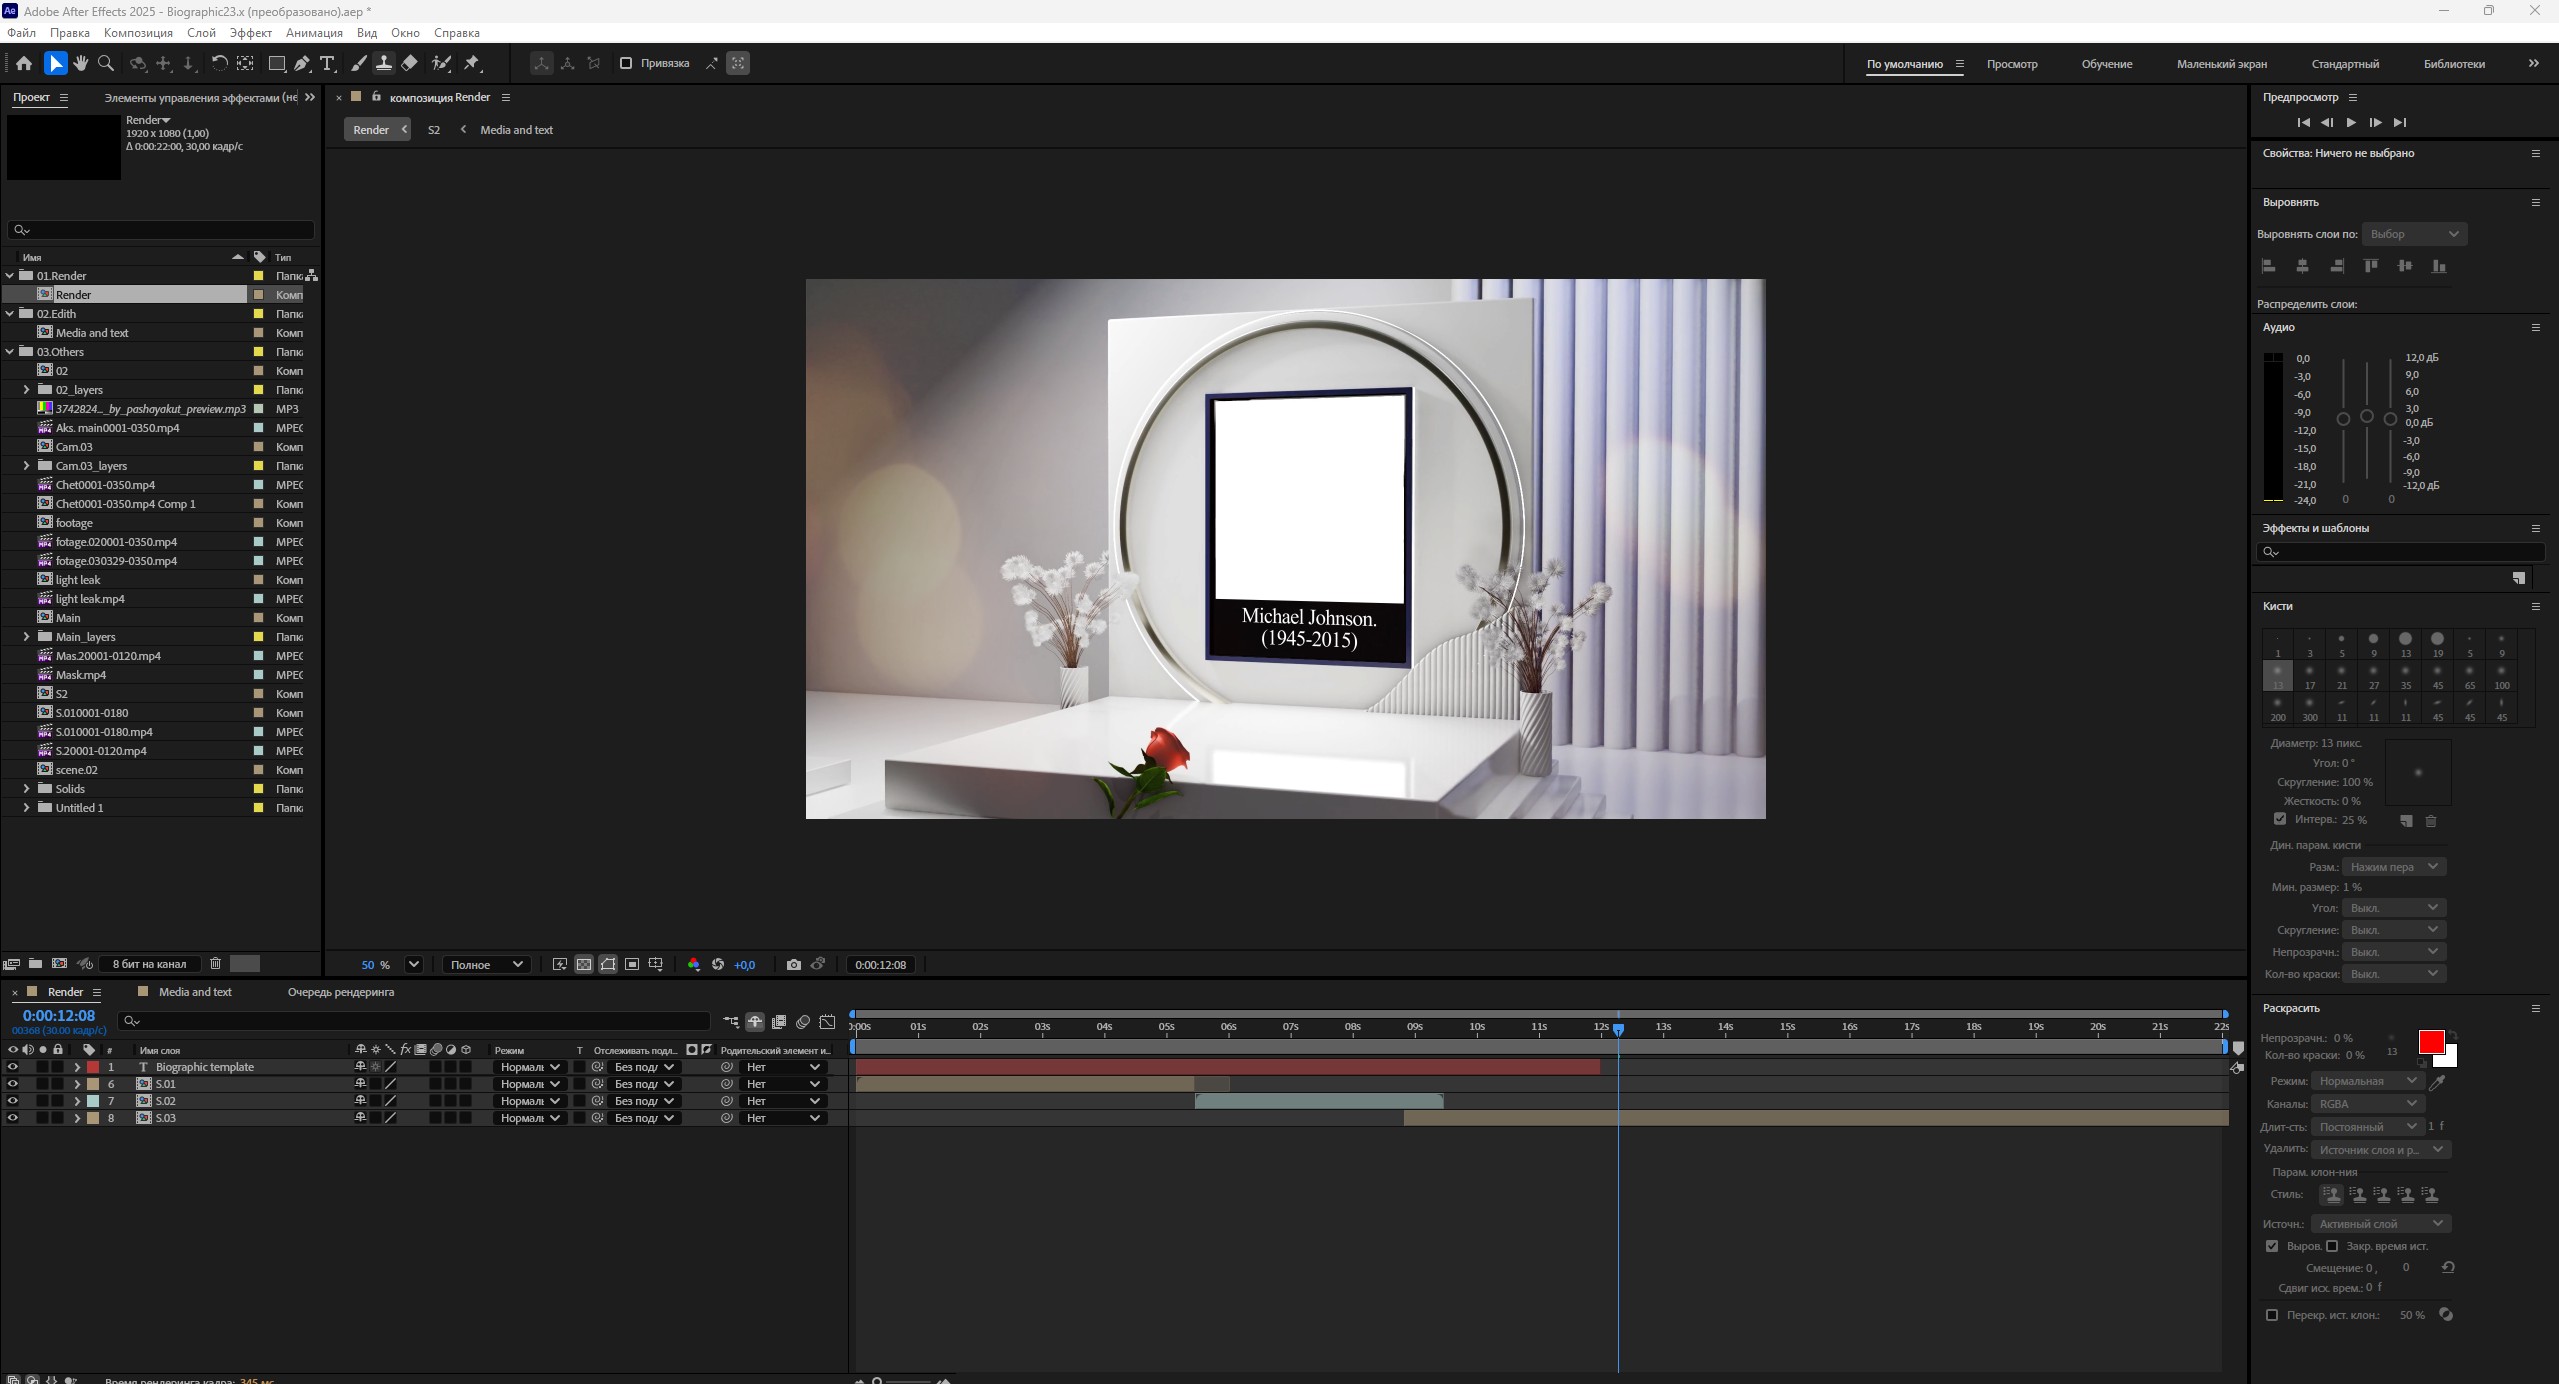Screen dimensions: 2559x1384
Task: Activate the Hand tool
Action: coord(80,63)
